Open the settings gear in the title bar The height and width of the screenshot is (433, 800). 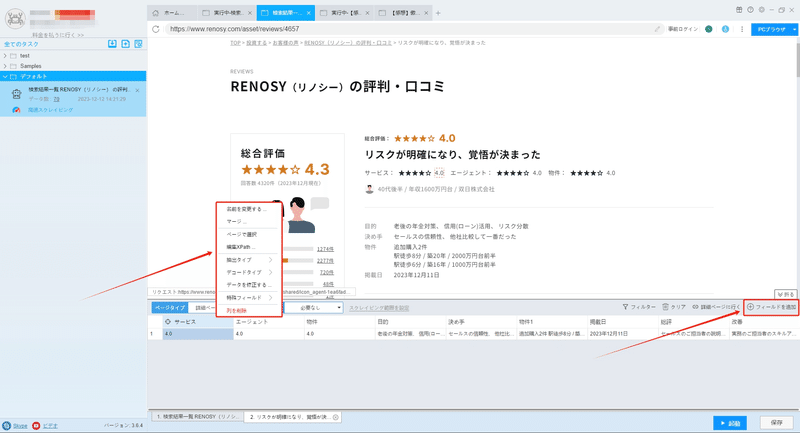(x=761, y=10)
